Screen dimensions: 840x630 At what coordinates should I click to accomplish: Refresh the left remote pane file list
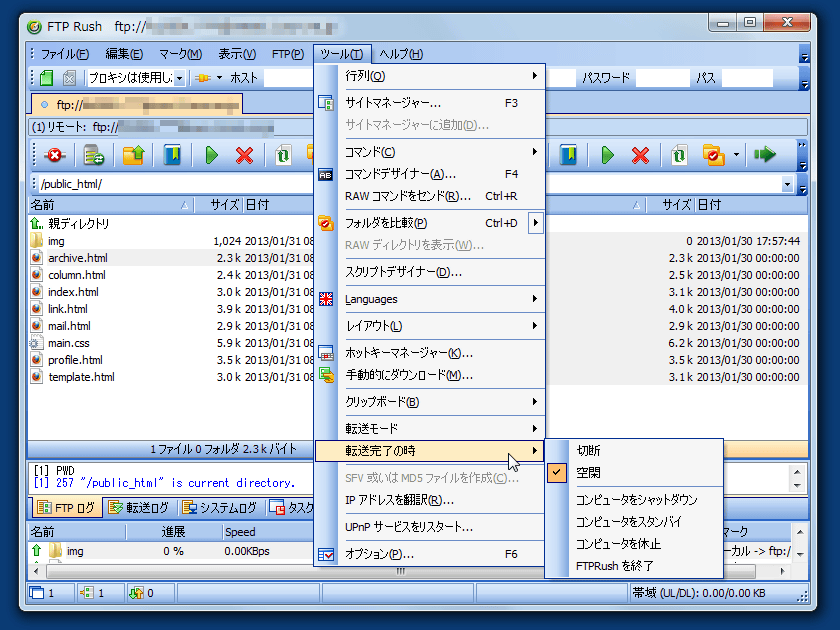click(283, 155)
